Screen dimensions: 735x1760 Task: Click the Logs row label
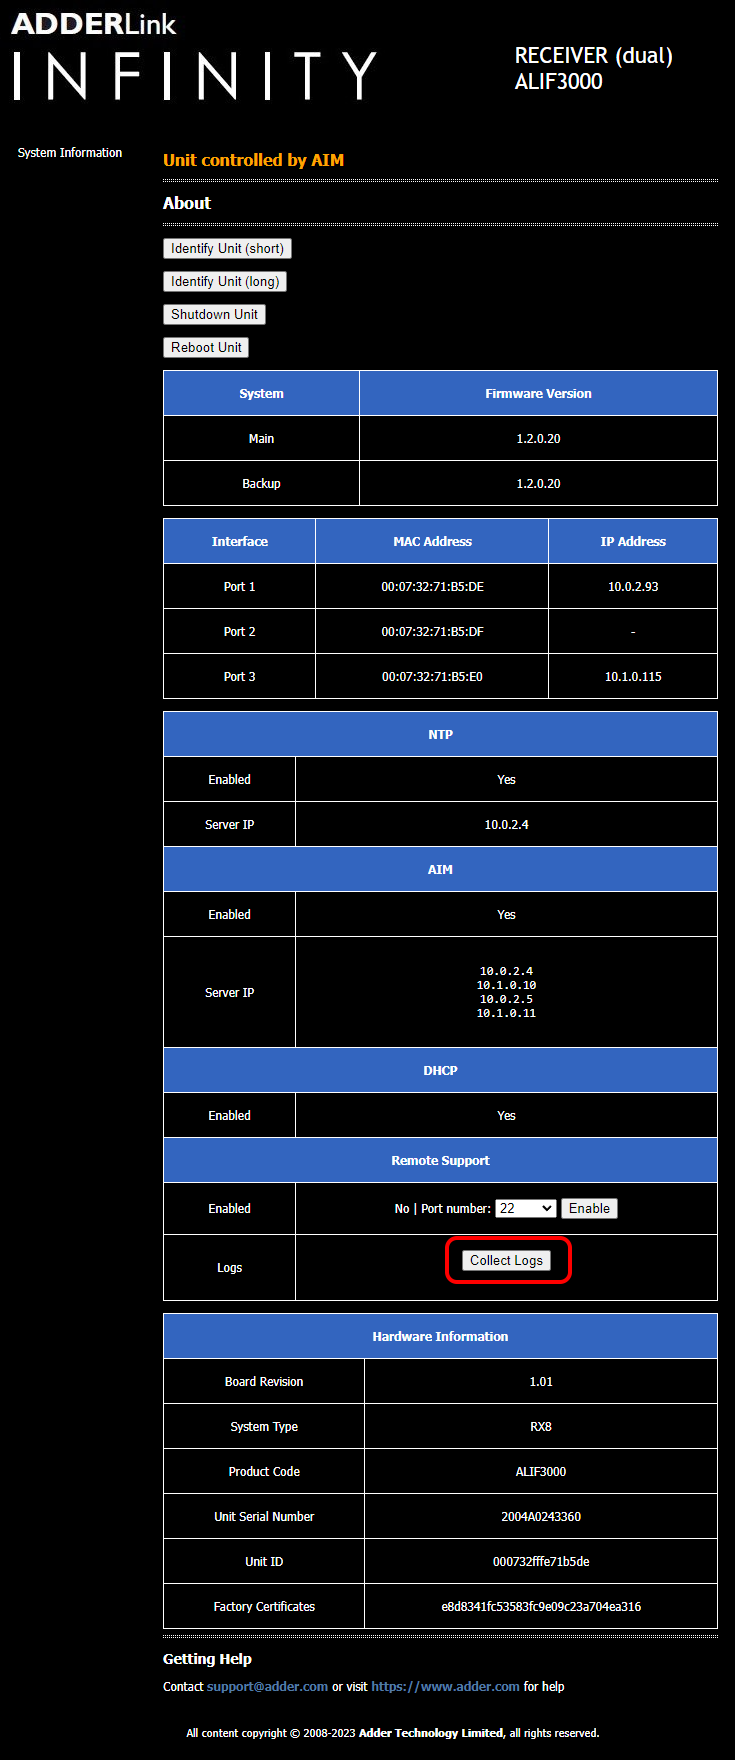click(229, 1268)
